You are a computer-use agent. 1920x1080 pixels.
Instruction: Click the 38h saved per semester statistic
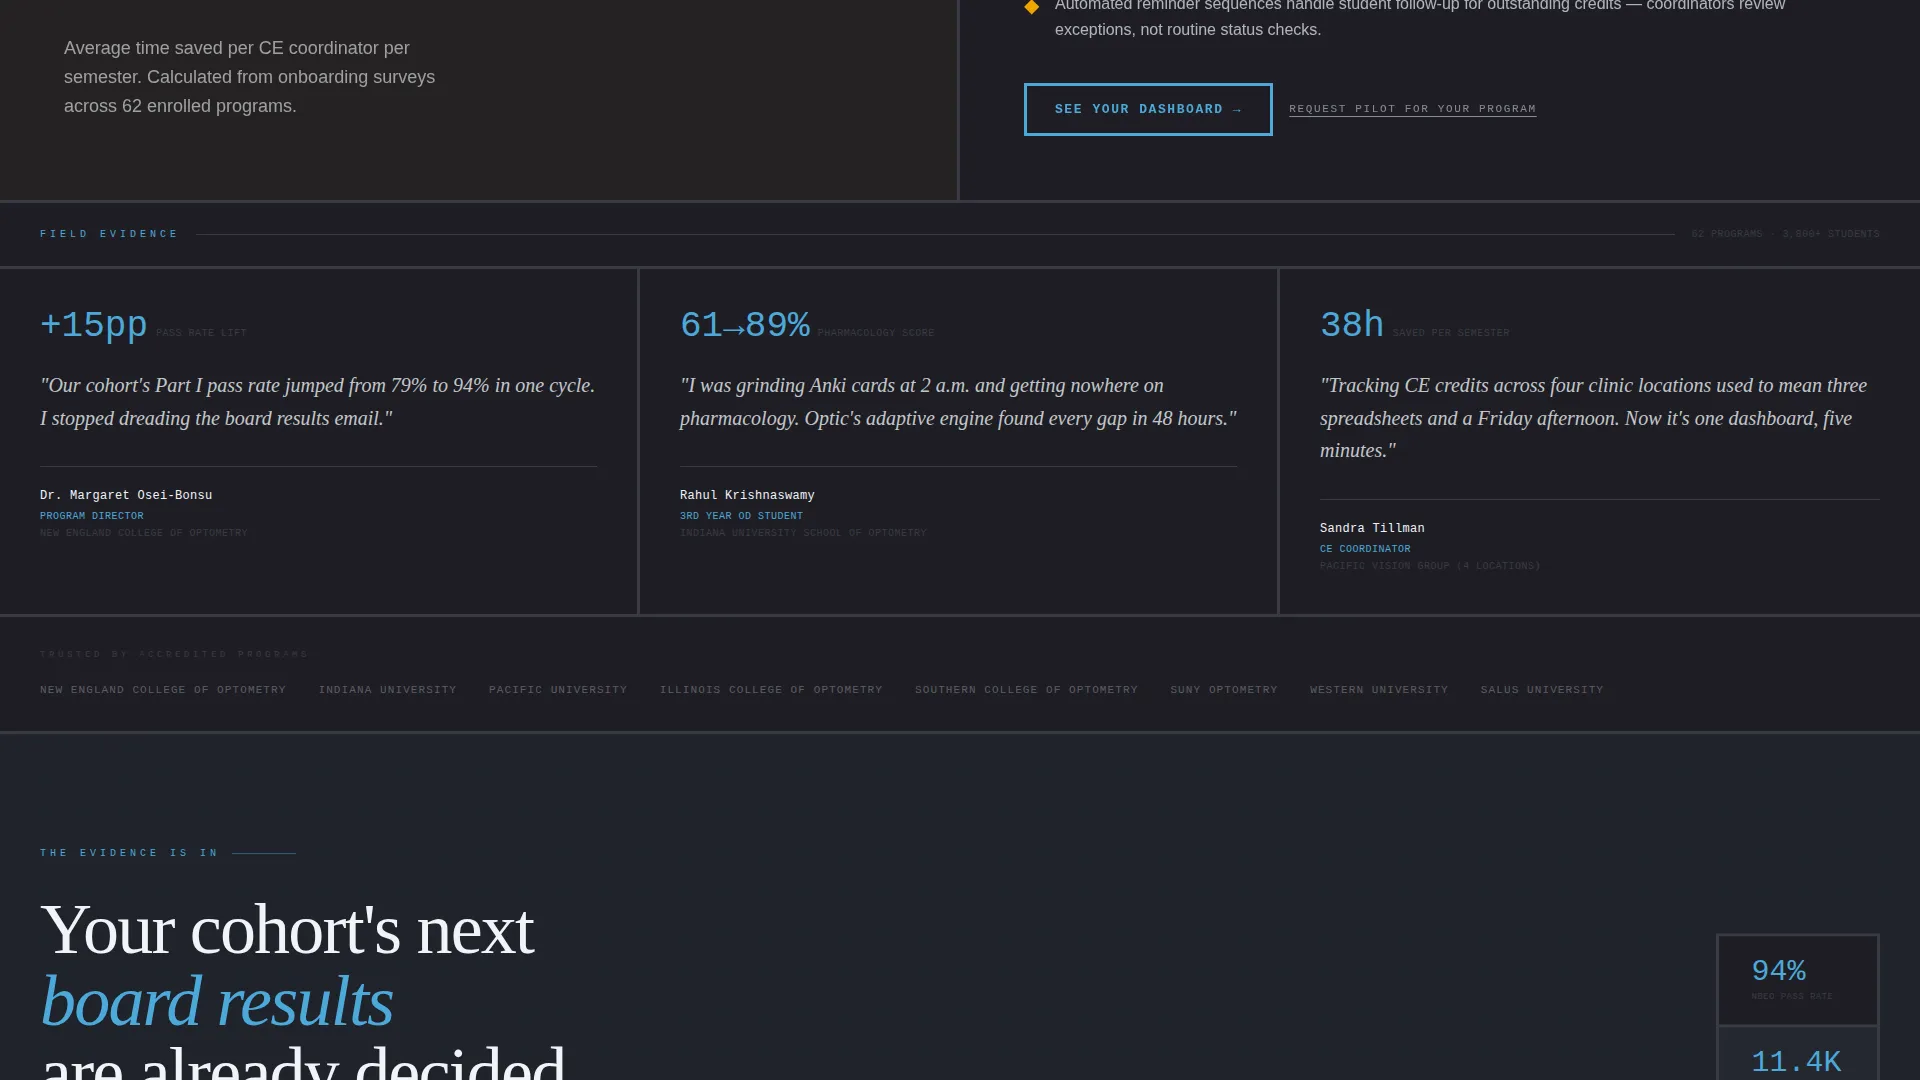click(1352, 325)
